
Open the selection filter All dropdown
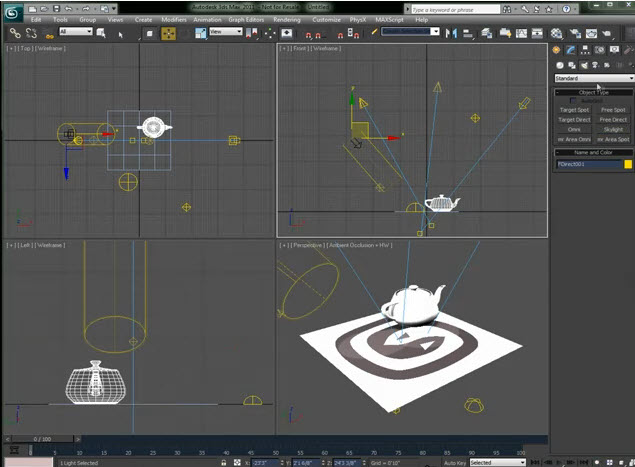click(76, 31)
